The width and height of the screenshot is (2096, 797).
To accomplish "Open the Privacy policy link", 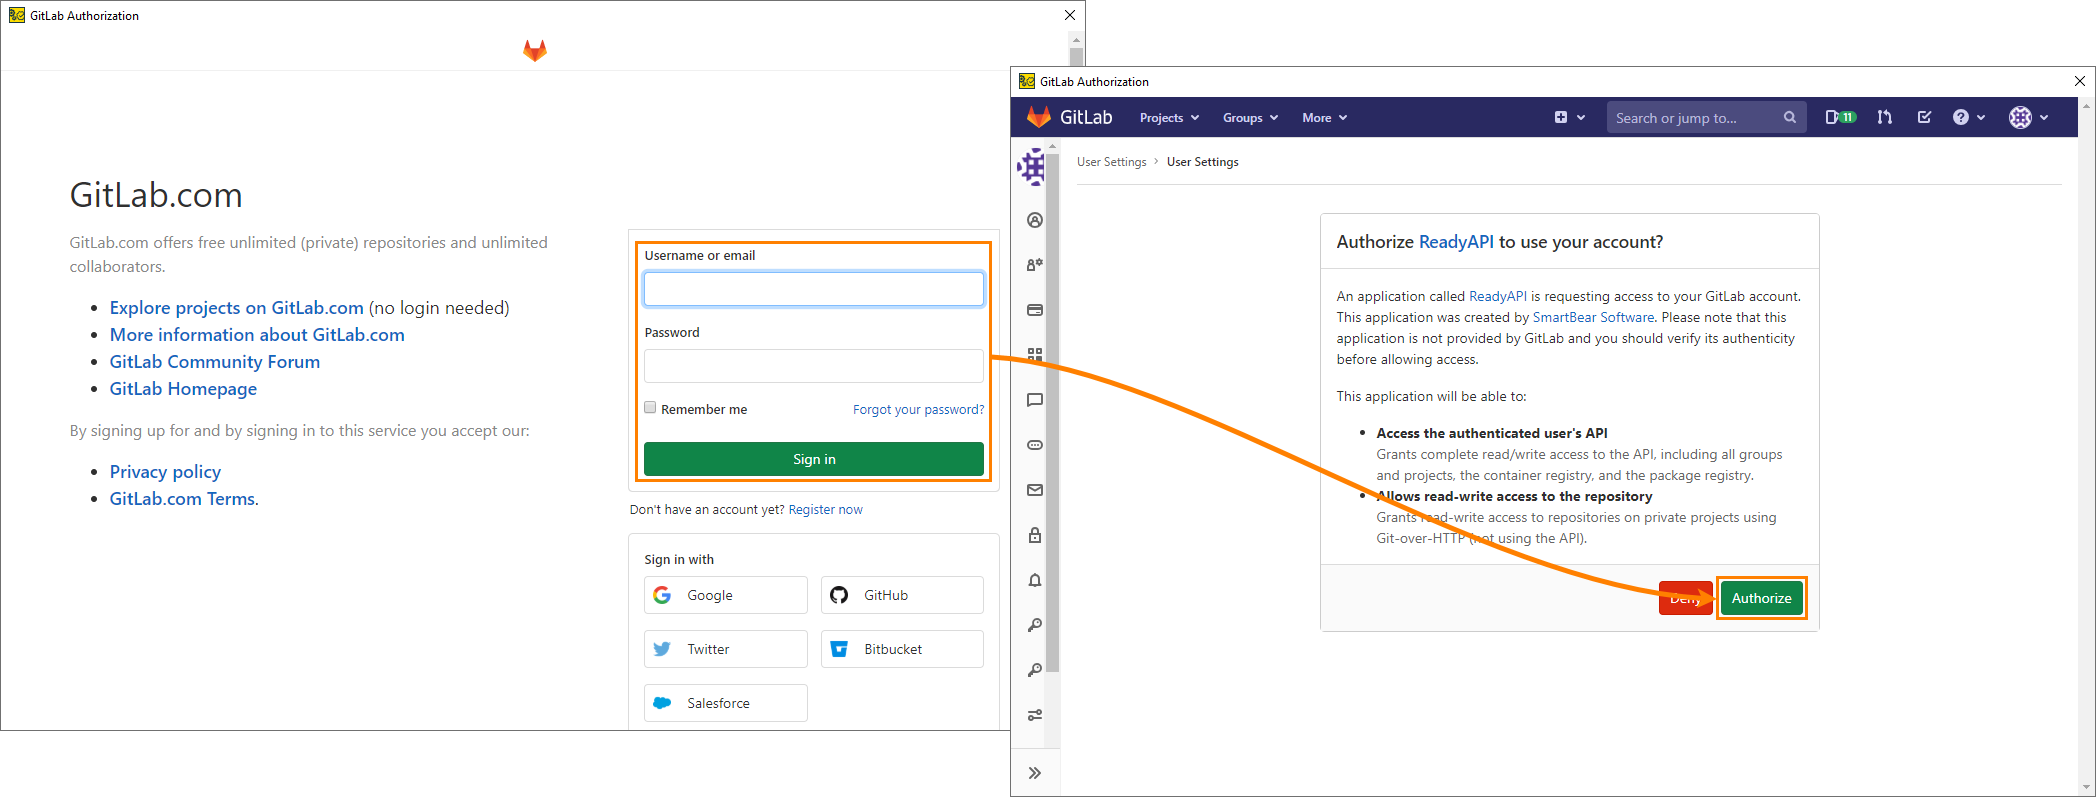I will coord(165,472).
